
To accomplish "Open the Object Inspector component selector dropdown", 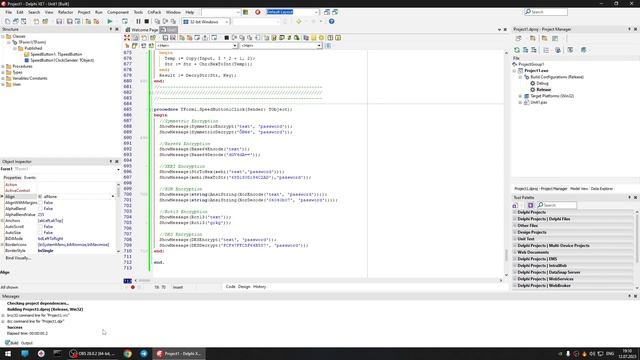I will pyautogui.click(x=118, y=169).
